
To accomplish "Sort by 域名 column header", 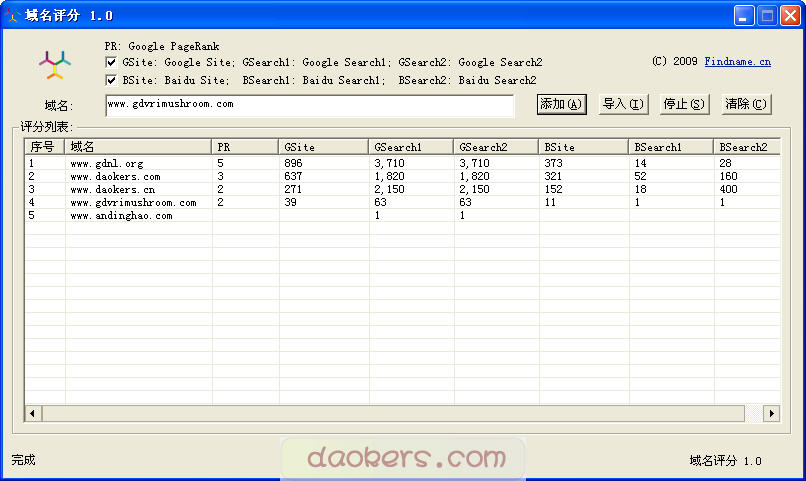I will (x=138, y=147).
